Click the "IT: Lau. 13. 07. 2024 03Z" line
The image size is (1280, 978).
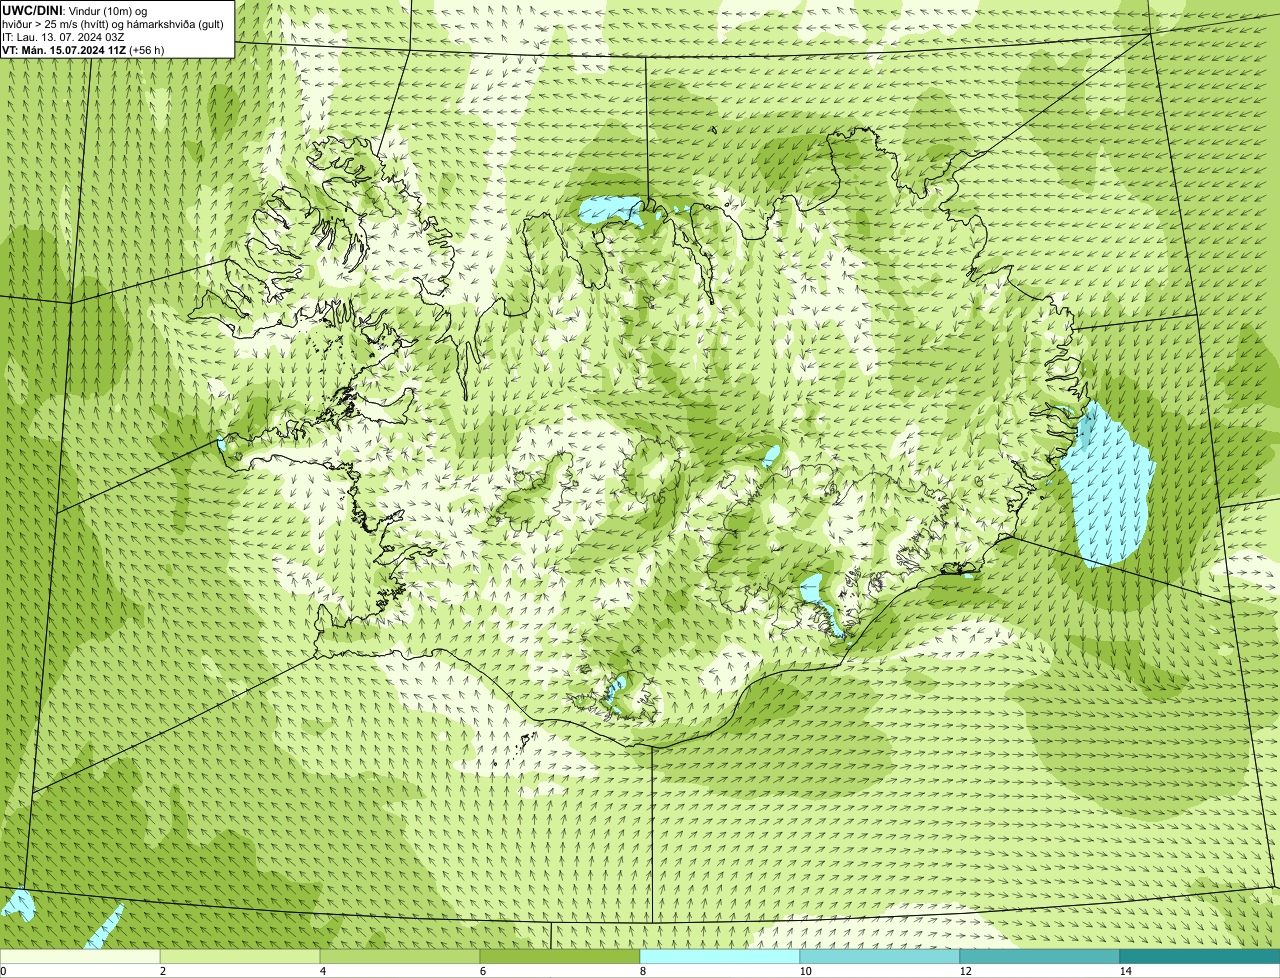(64, 37)
